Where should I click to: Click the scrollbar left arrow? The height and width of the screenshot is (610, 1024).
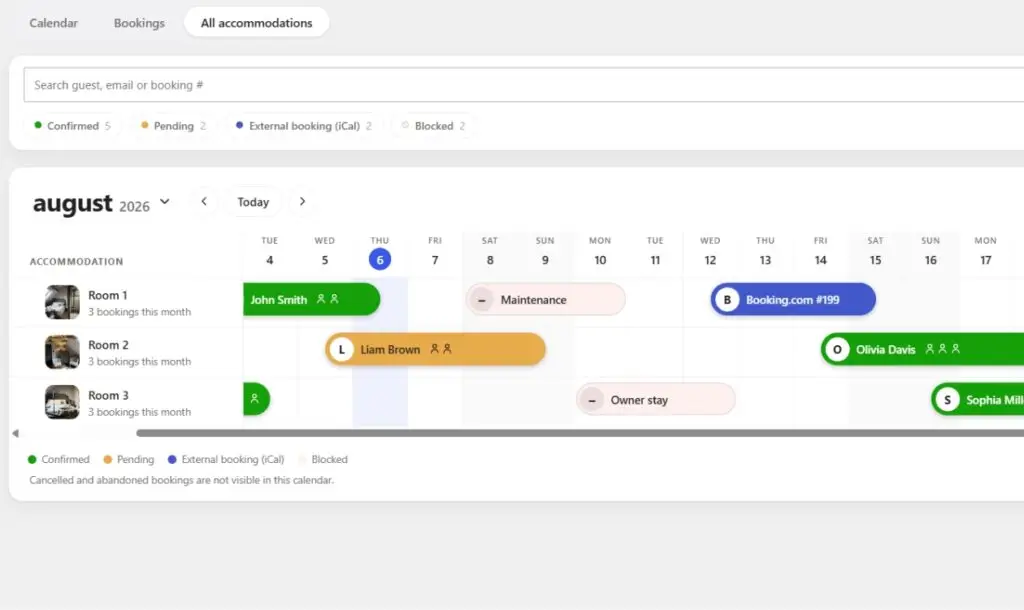tap(16, 433)
